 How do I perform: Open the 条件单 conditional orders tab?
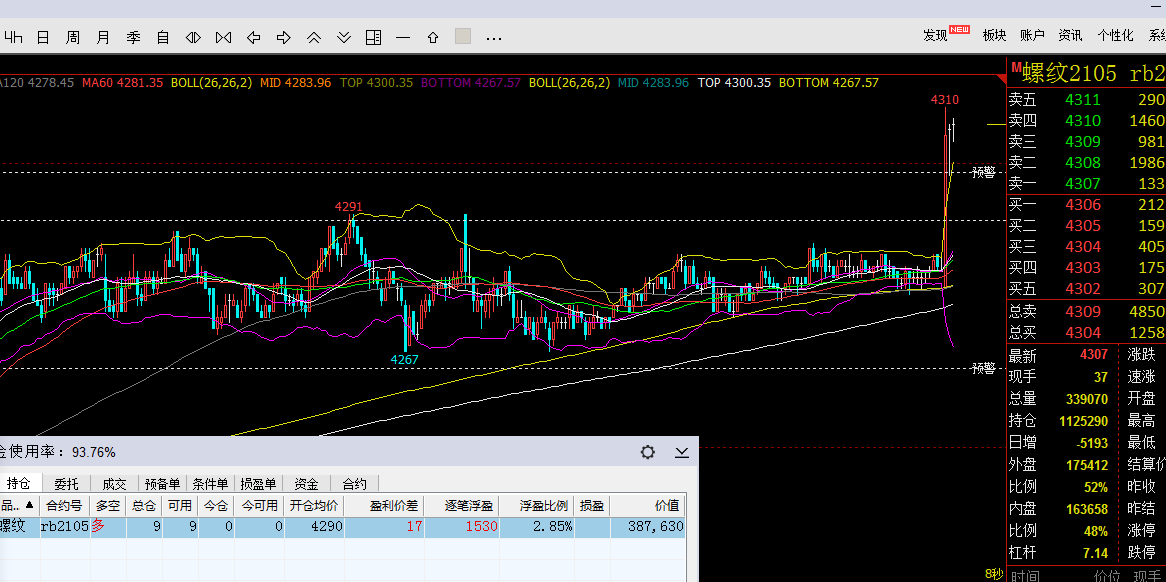click(x=211, y=484)
